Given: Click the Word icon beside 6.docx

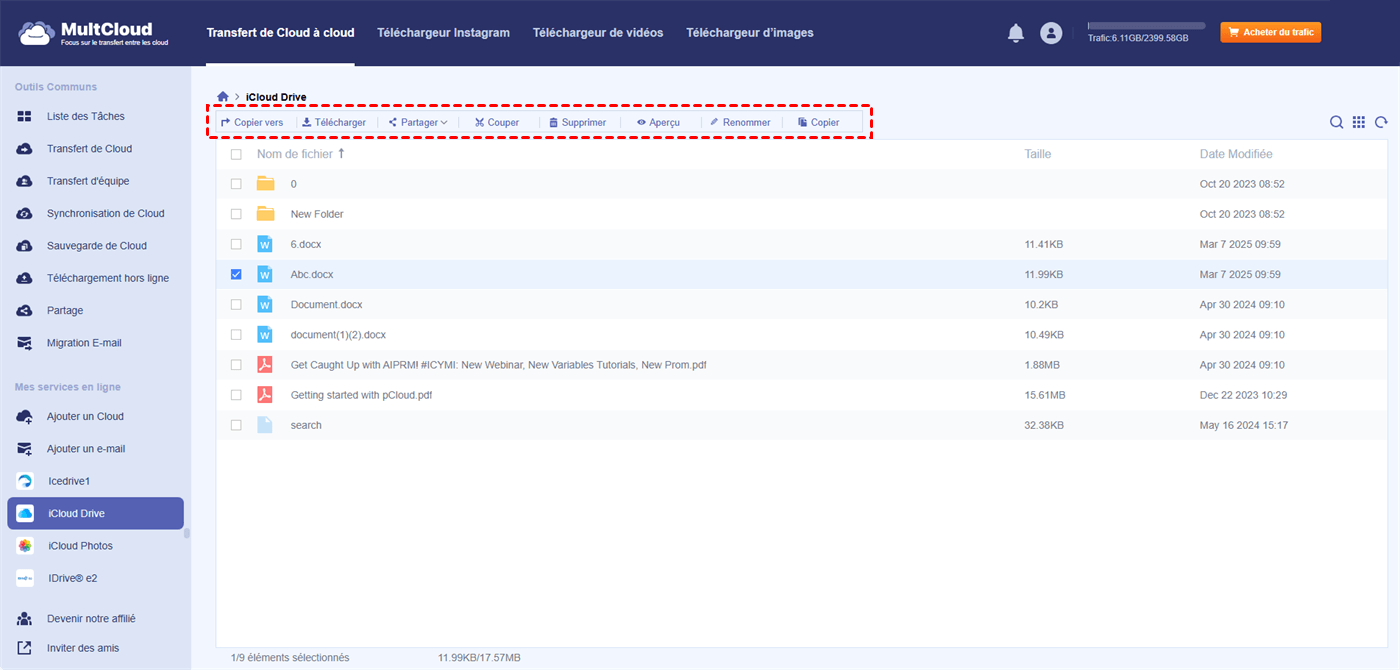Looking at the screenshot, I should [265, 244].
